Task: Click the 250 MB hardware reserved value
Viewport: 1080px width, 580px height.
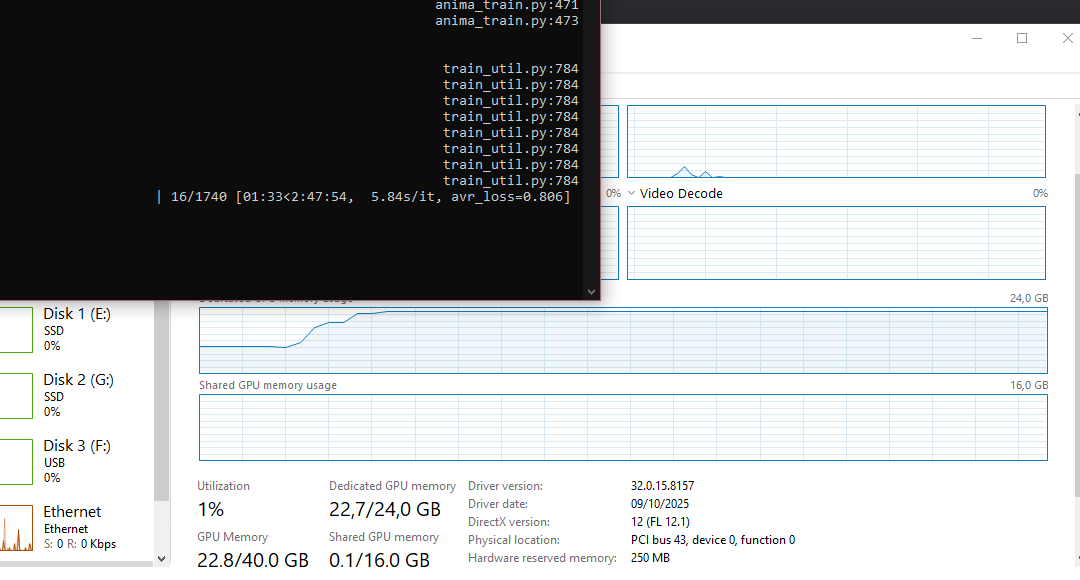Action: tap(650, 558)
